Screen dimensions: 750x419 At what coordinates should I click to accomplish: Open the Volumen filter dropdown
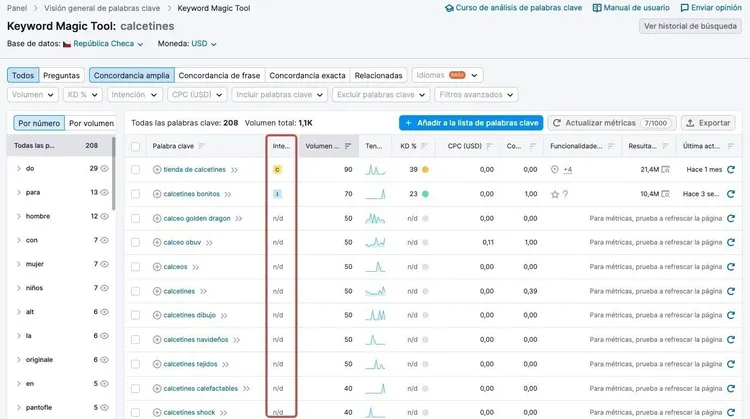pyautogui.click(x=33, y=95)
